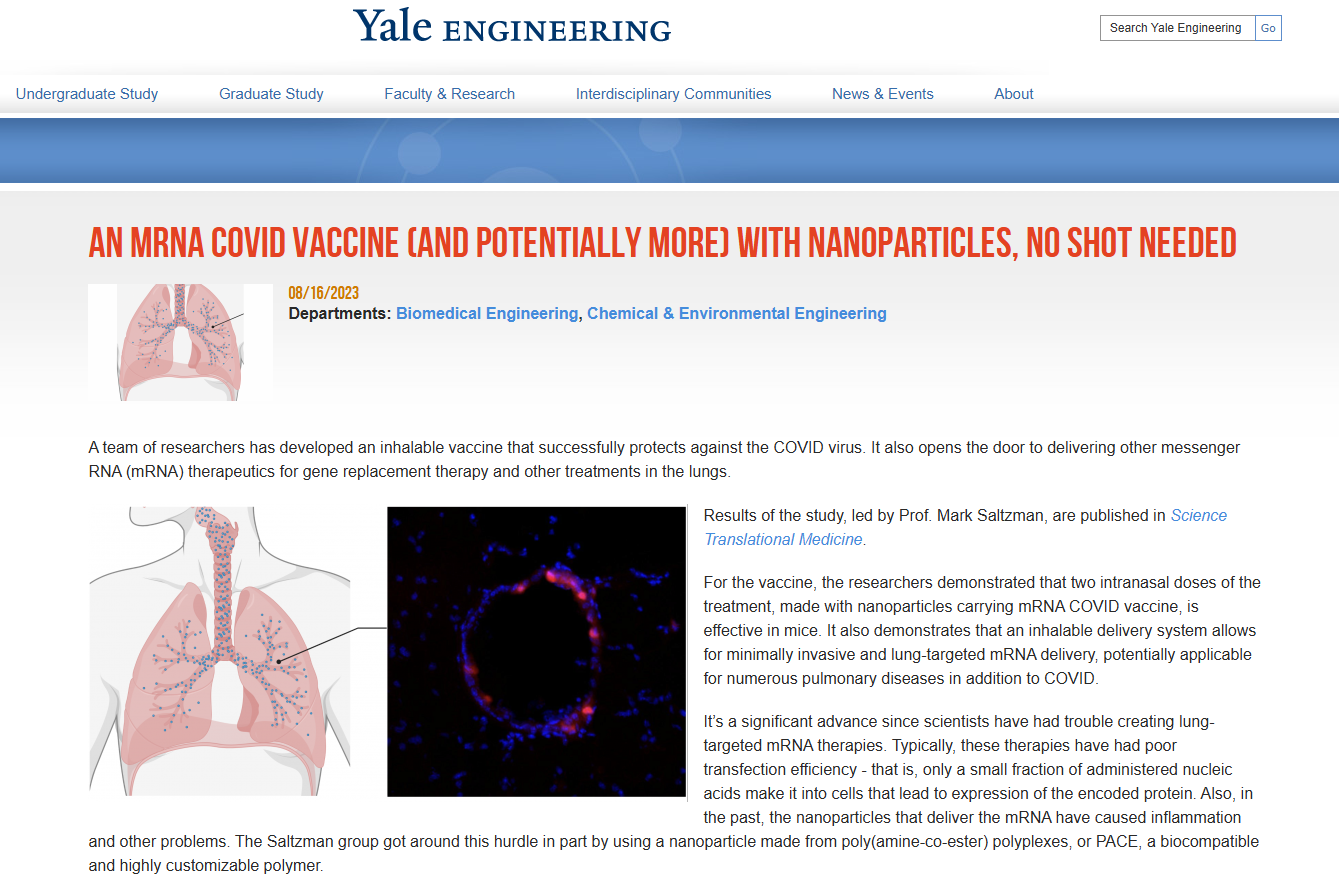Go to News & Events section

point(882,94)
